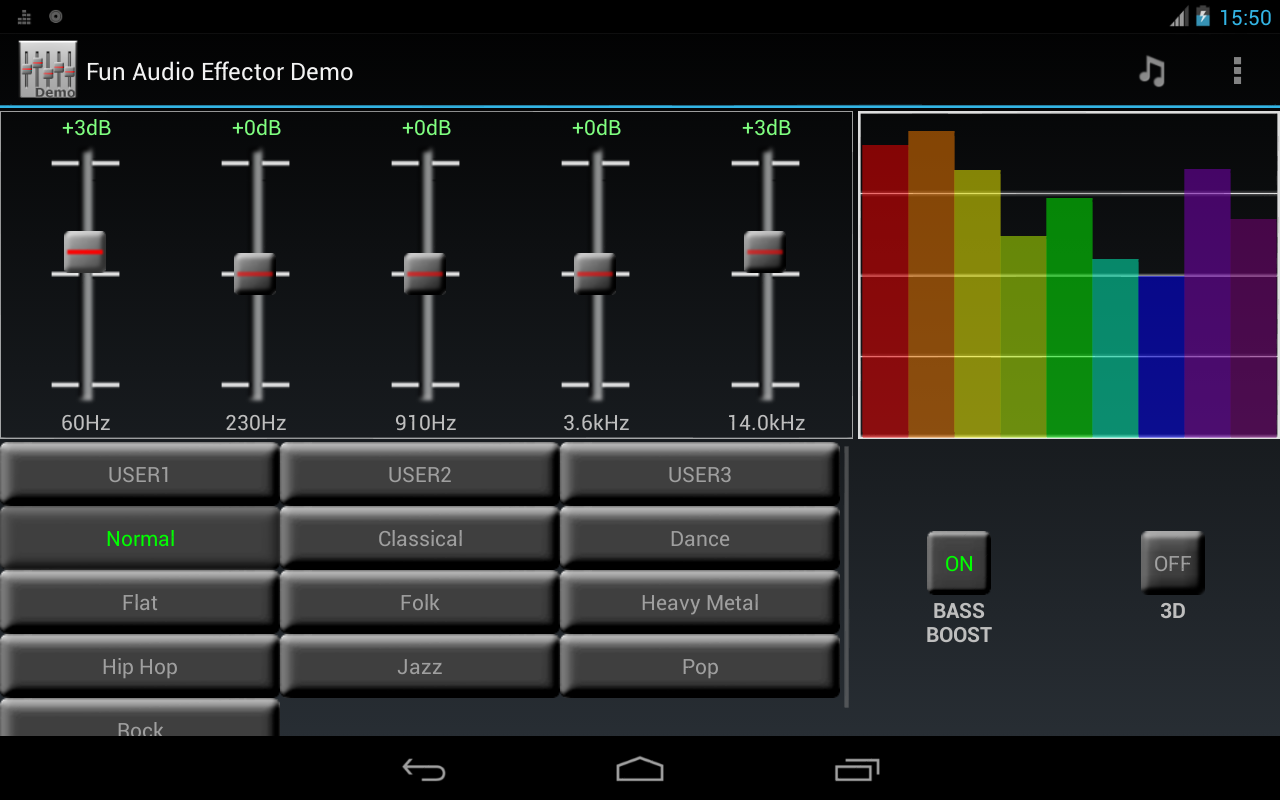The image size is (1280, 800).
Task: Open the three-dot overflow menu
Action: coord(1237,71)
